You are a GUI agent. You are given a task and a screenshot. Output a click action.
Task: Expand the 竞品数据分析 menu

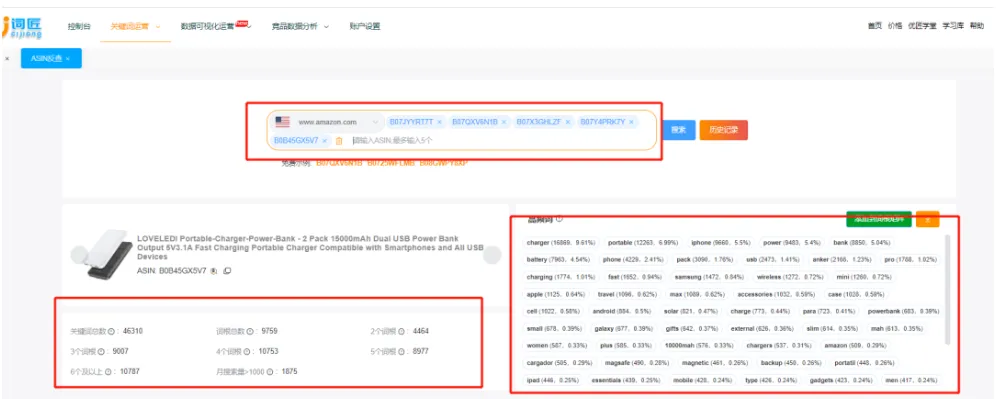300,26
